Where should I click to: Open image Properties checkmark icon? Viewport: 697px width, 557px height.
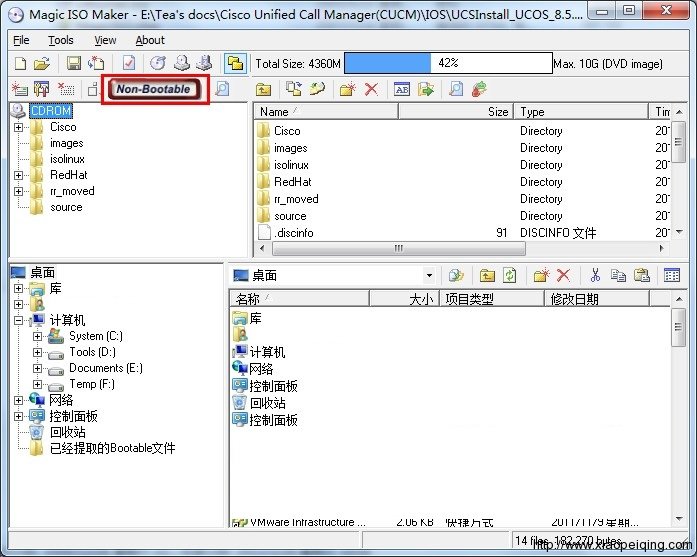pyautogui.click(x=129, y=63)
